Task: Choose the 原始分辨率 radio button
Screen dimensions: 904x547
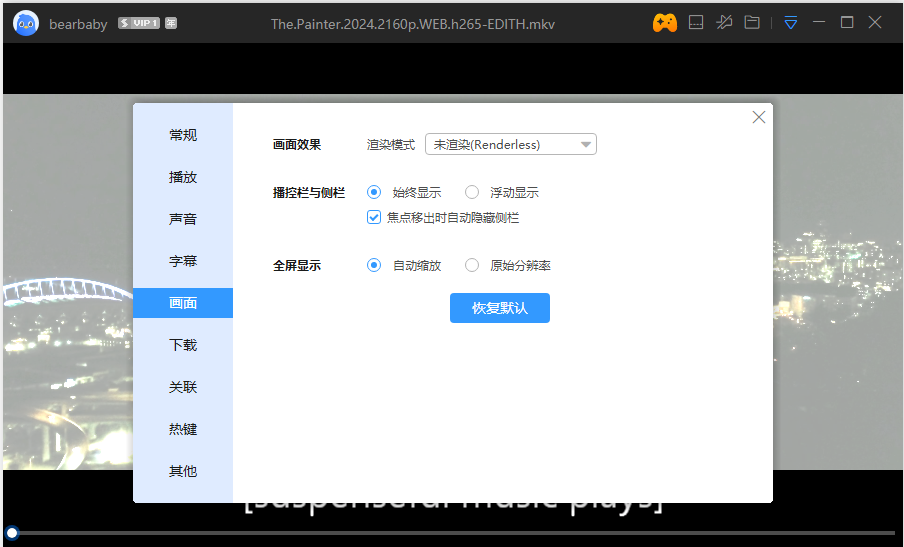Action: click(x=472, y=265)
